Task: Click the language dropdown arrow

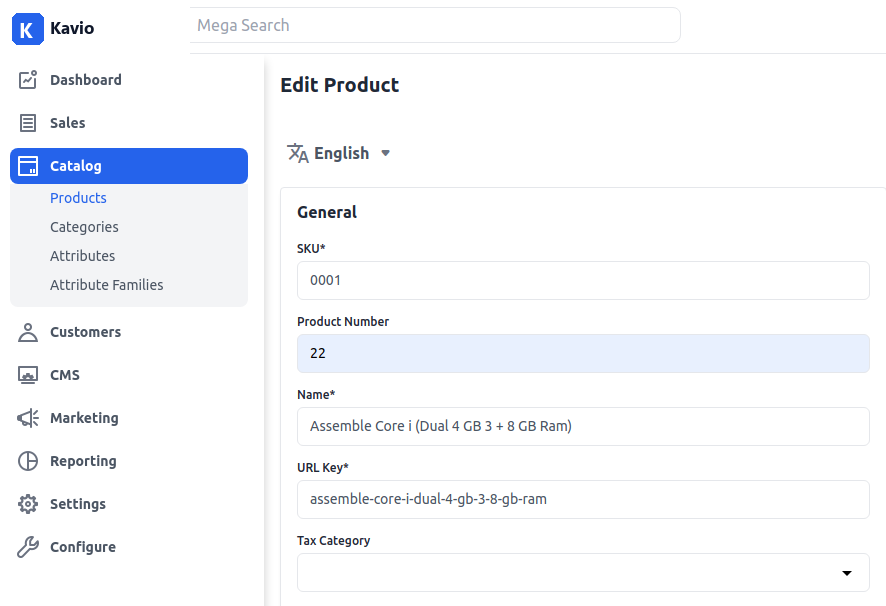Action: coord(385,153)
